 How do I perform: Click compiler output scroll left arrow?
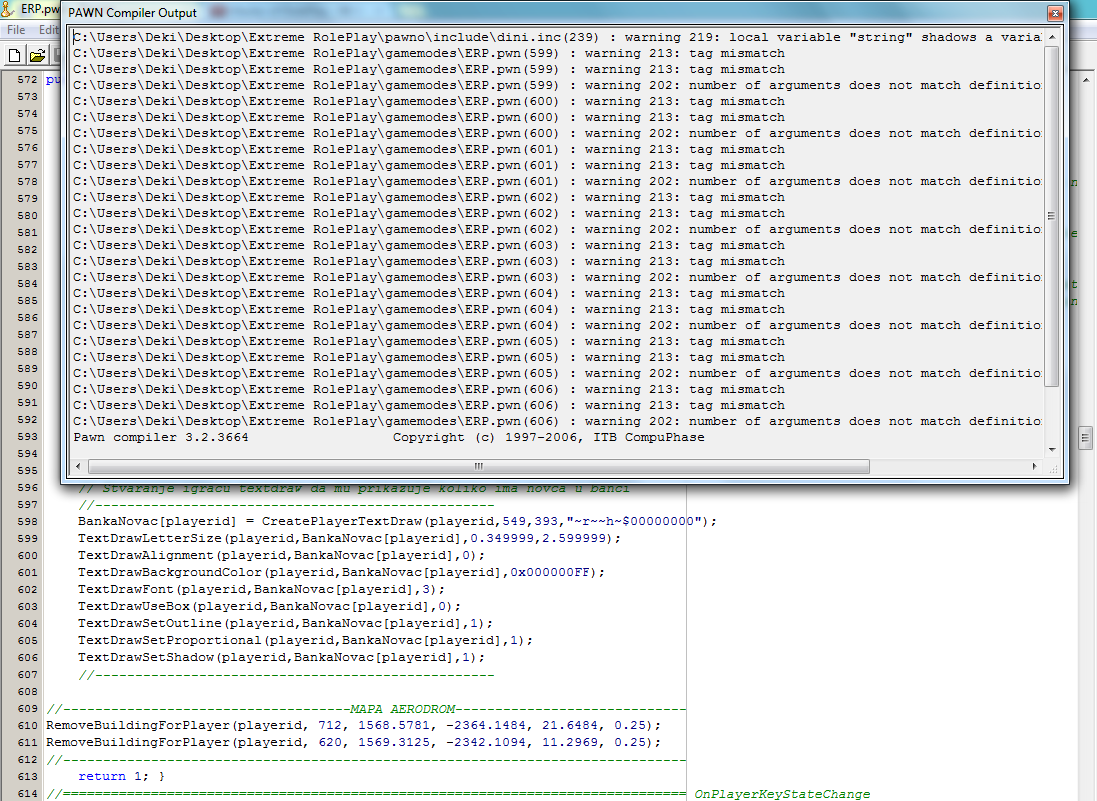78,466
